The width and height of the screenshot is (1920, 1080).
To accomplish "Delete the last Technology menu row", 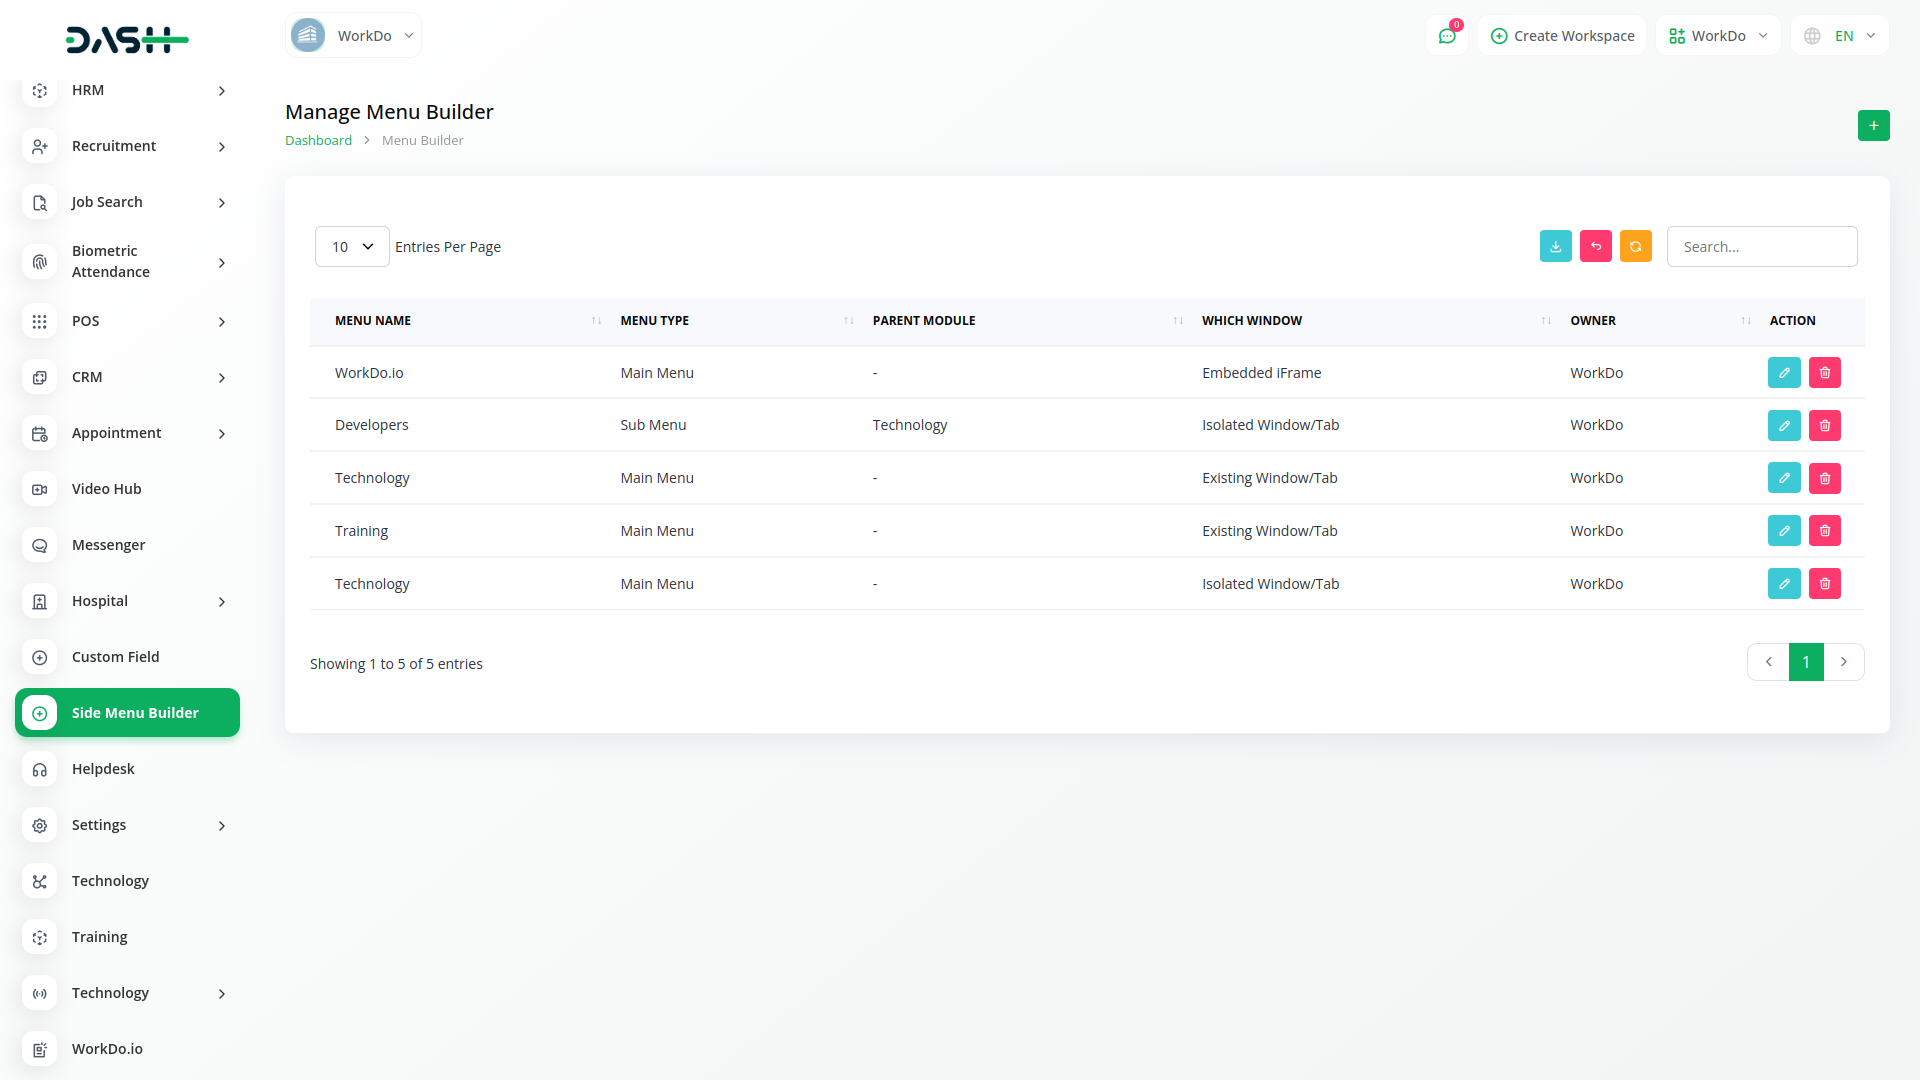I will (1824, 583).
